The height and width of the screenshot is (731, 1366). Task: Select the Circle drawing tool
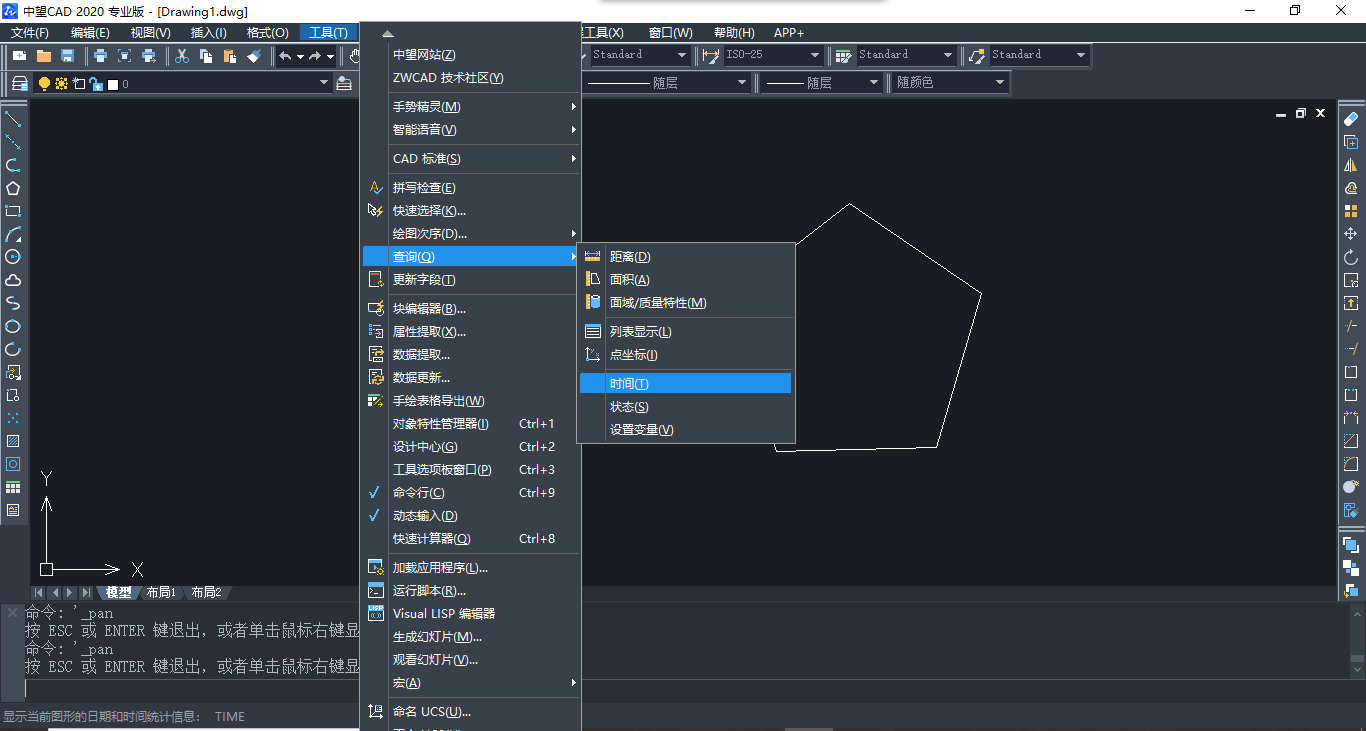click(13, 256)
